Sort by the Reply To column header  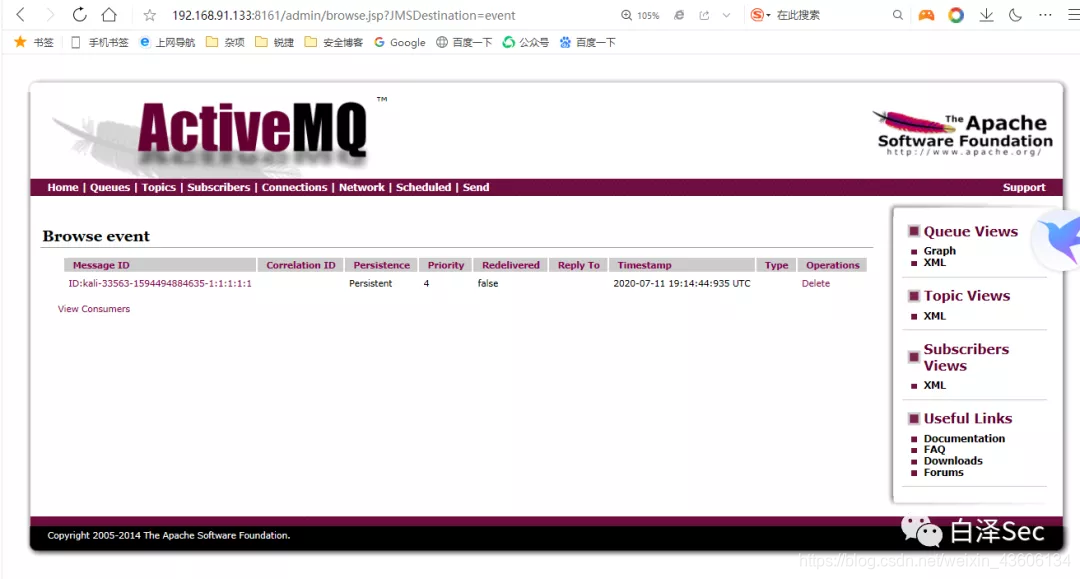click(x=579, y=265)
